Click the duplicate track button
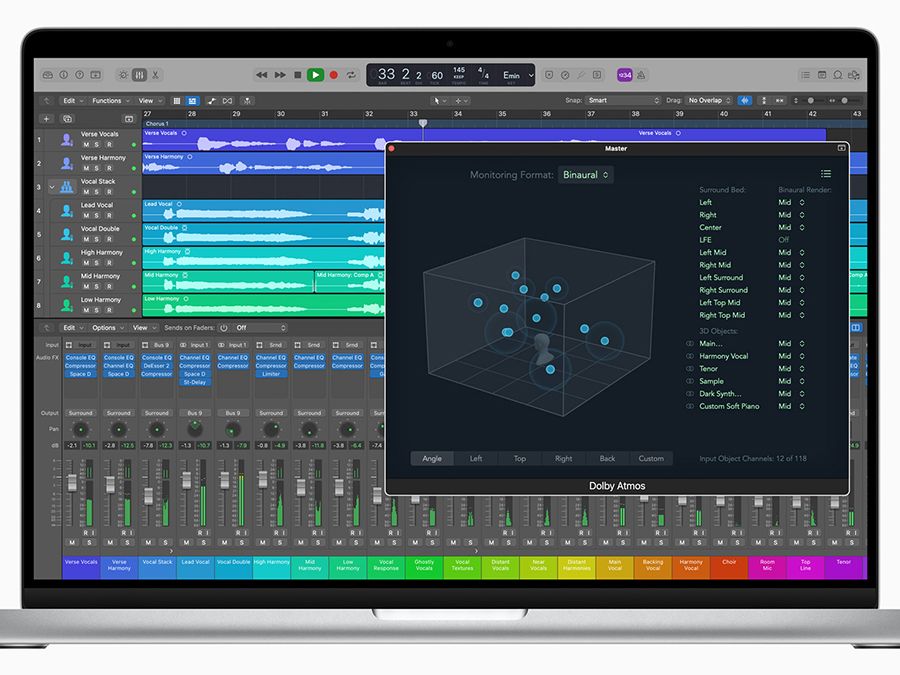This screenshot has height=675, width=900. pos(68,119)
